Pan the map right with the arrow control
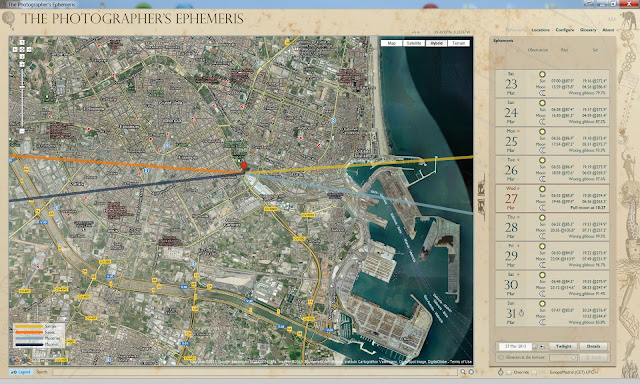The image size is (640, 384). click(x=29, y=49)
